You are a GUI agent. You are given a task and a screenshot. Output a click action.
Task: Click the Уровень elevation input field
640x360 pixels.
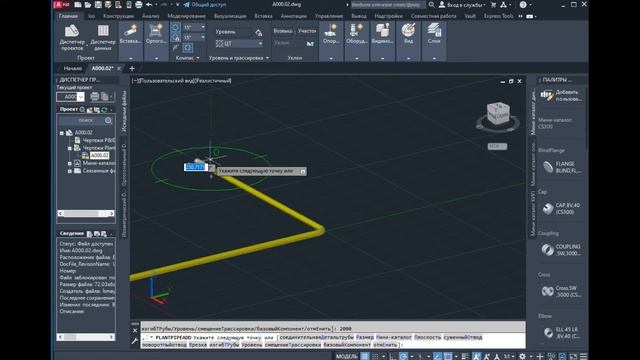point(233,32)
